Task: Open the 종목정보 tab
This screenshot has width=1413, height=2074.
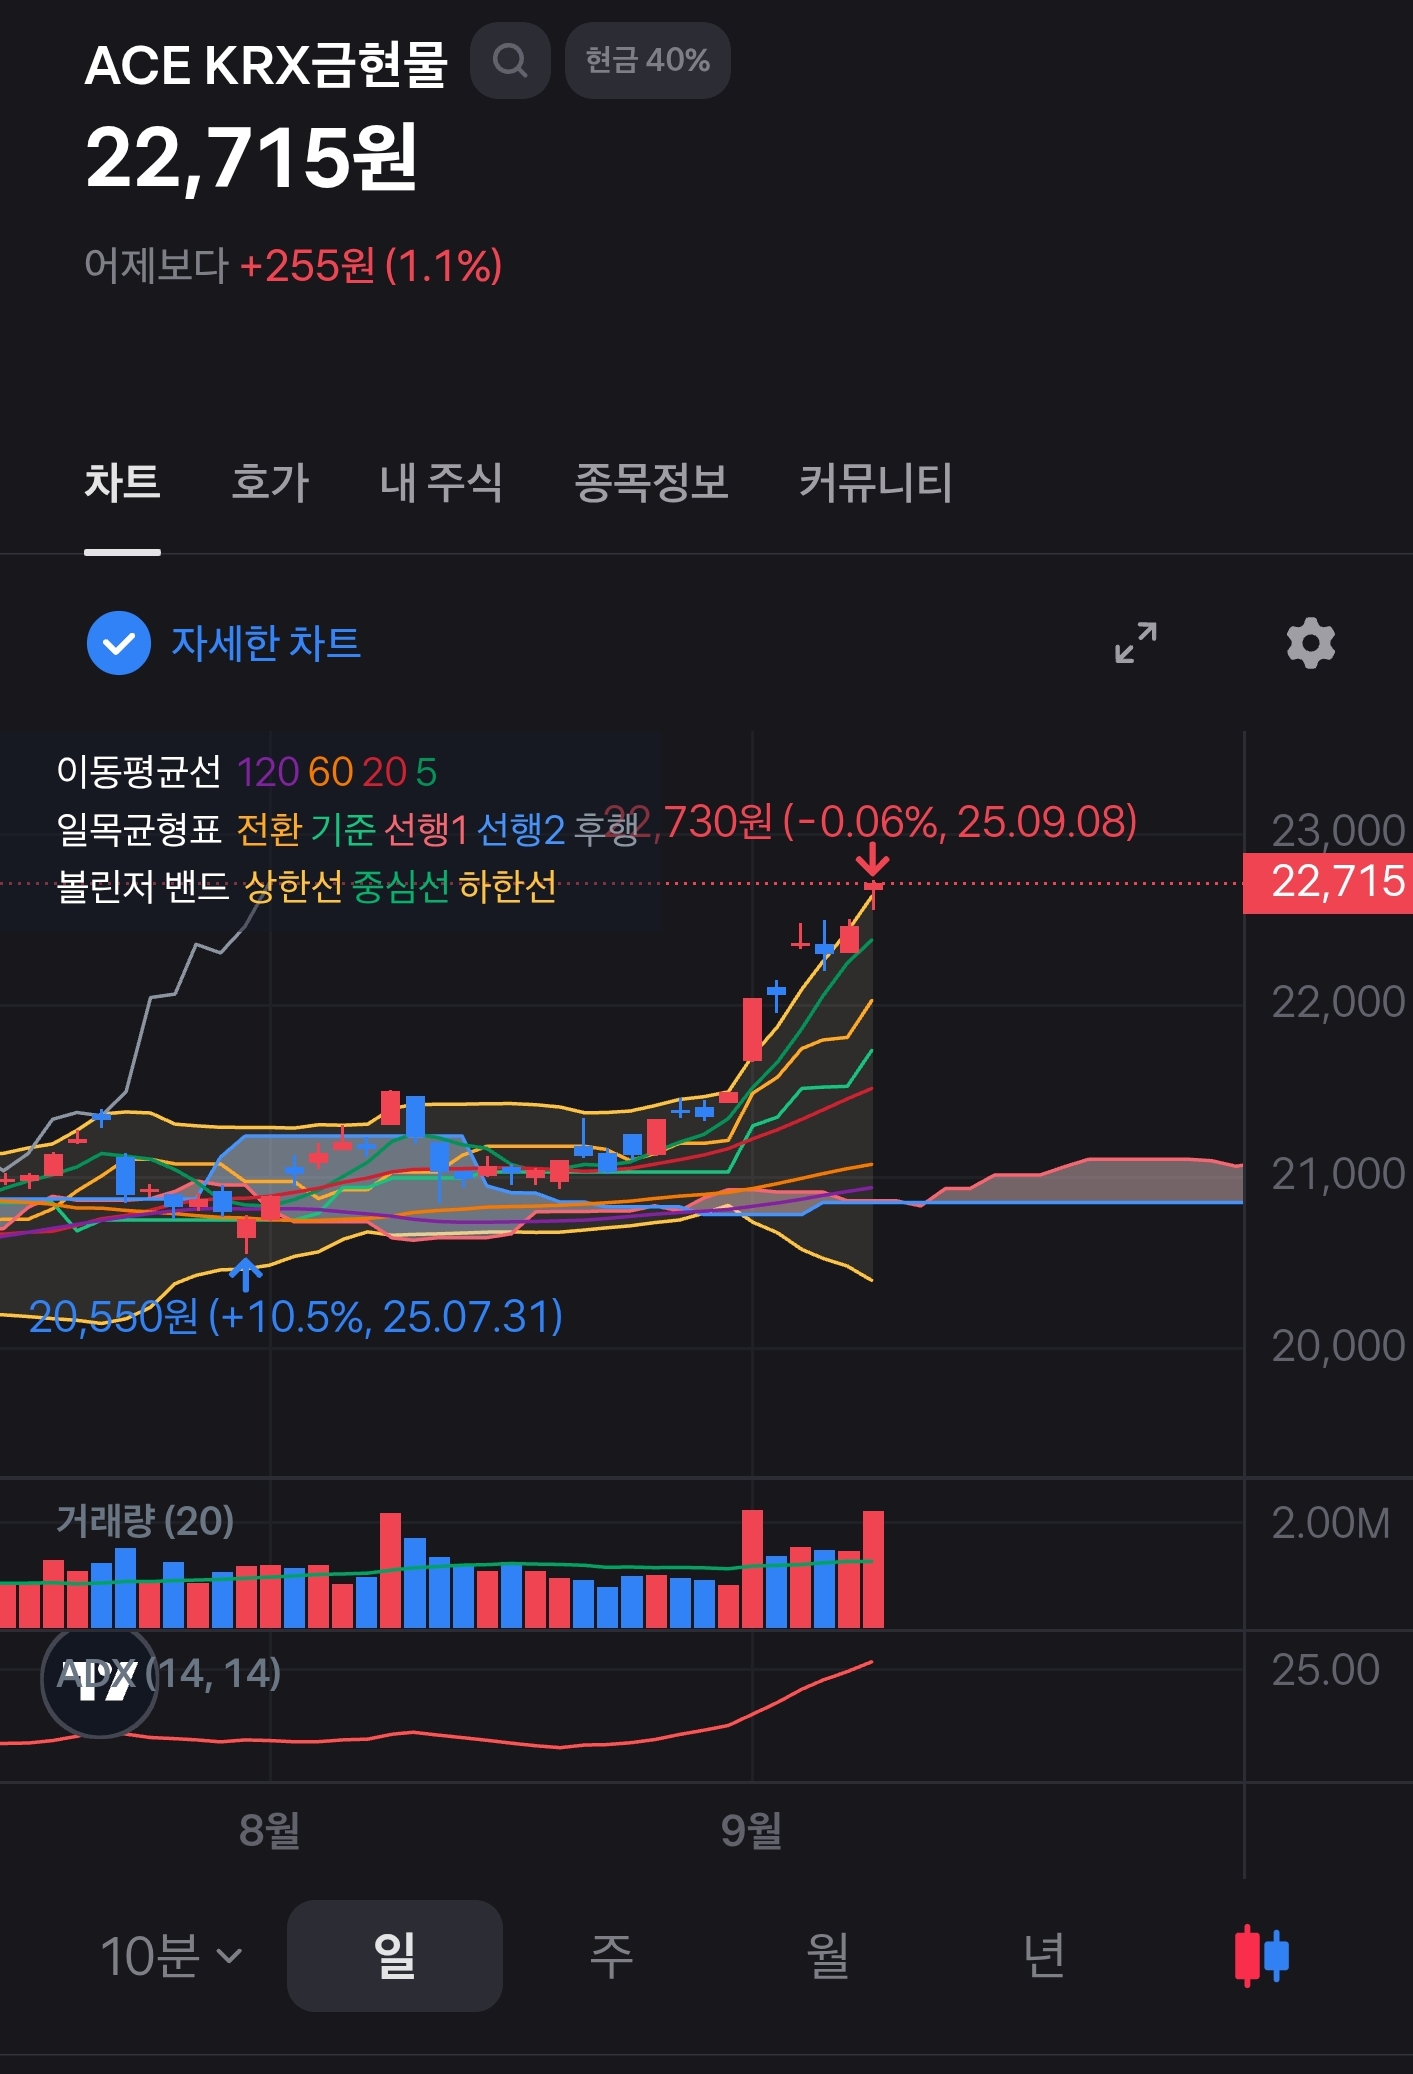Action: (651, 483)
